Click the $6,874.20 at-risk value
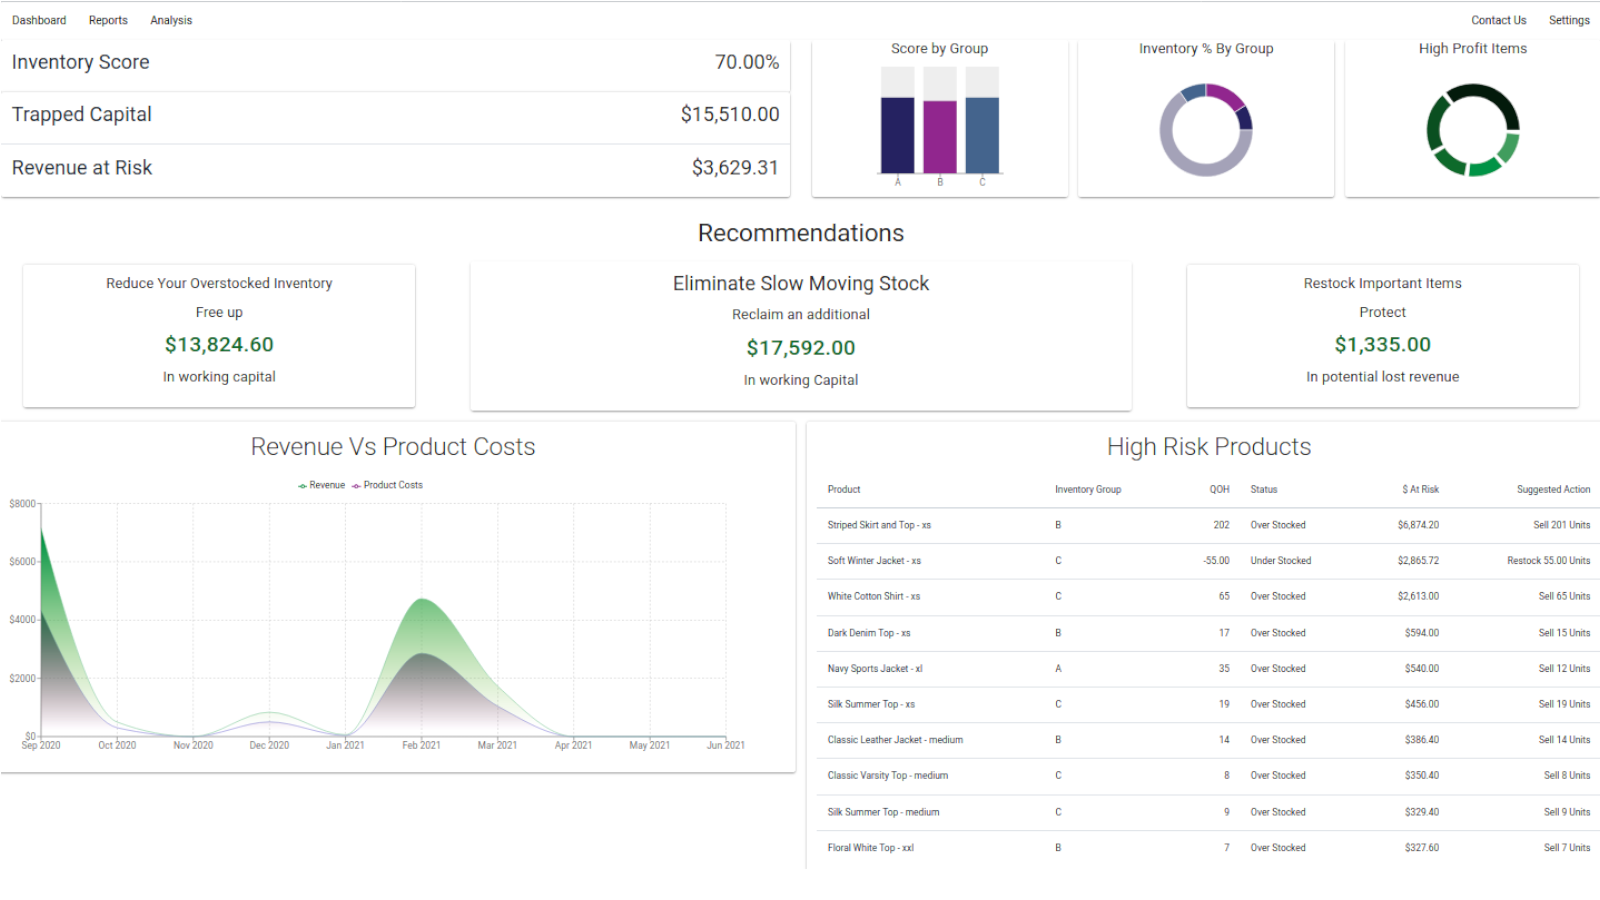Viewport: 1600px width, 900px height. tap(1418, 525)
